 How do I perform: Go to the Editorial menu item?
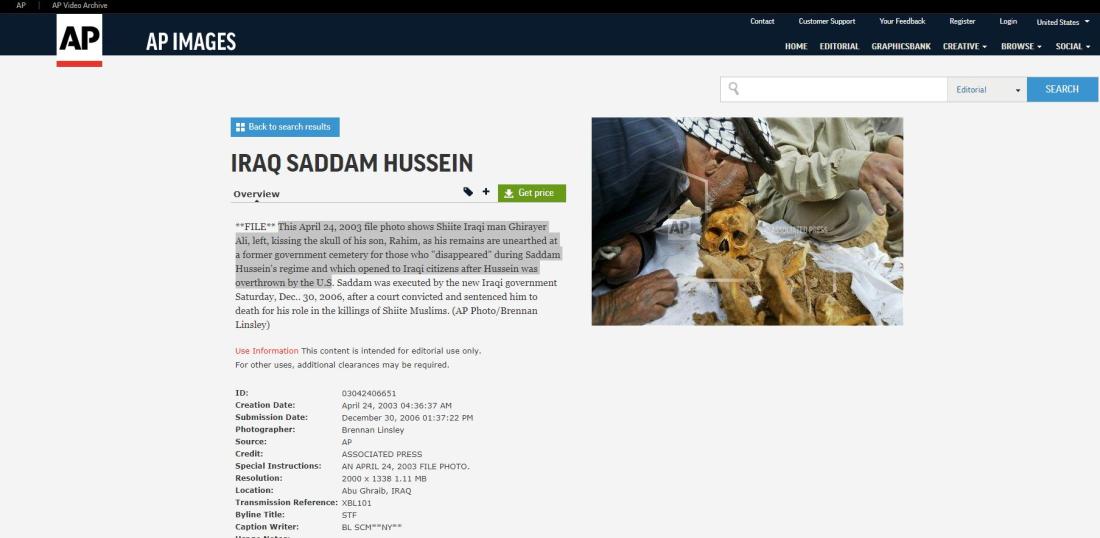coord(839,46)
